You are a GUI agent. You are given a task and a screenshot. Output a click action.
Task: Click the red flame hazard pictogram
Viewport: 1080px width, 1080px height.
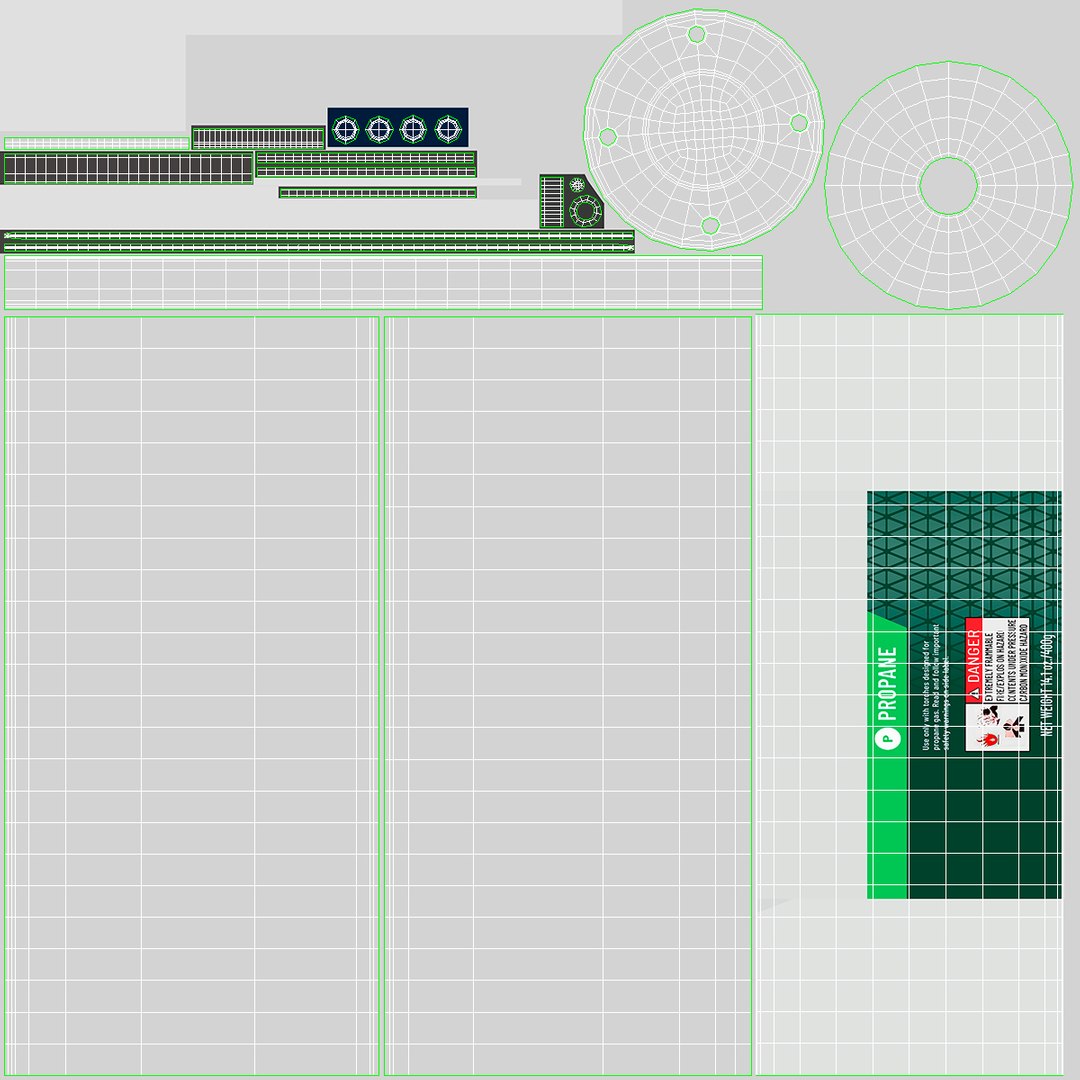pos(988,739)
